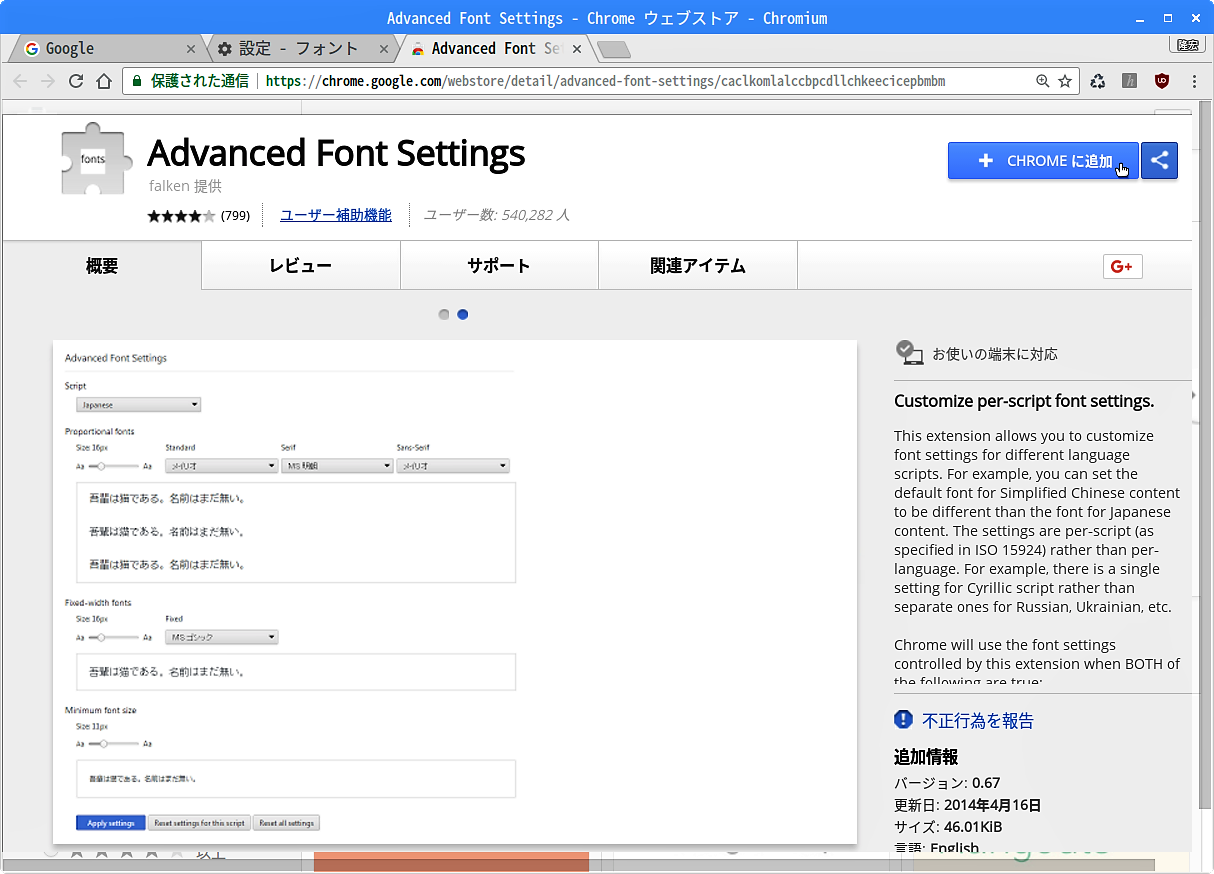Click the 更新日: 2014年4月16日 text
Screen dimensions: 1214x874
pyautogui.click(x=967, y=805)
